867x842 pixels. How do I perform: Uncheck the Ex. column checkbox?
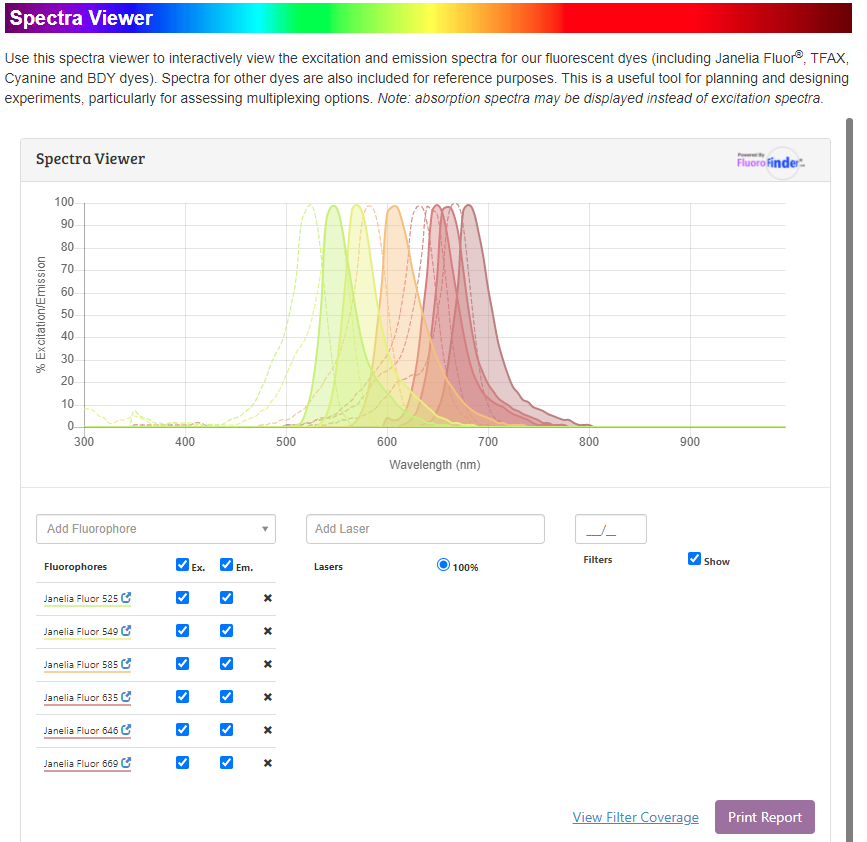pos(182,564)
